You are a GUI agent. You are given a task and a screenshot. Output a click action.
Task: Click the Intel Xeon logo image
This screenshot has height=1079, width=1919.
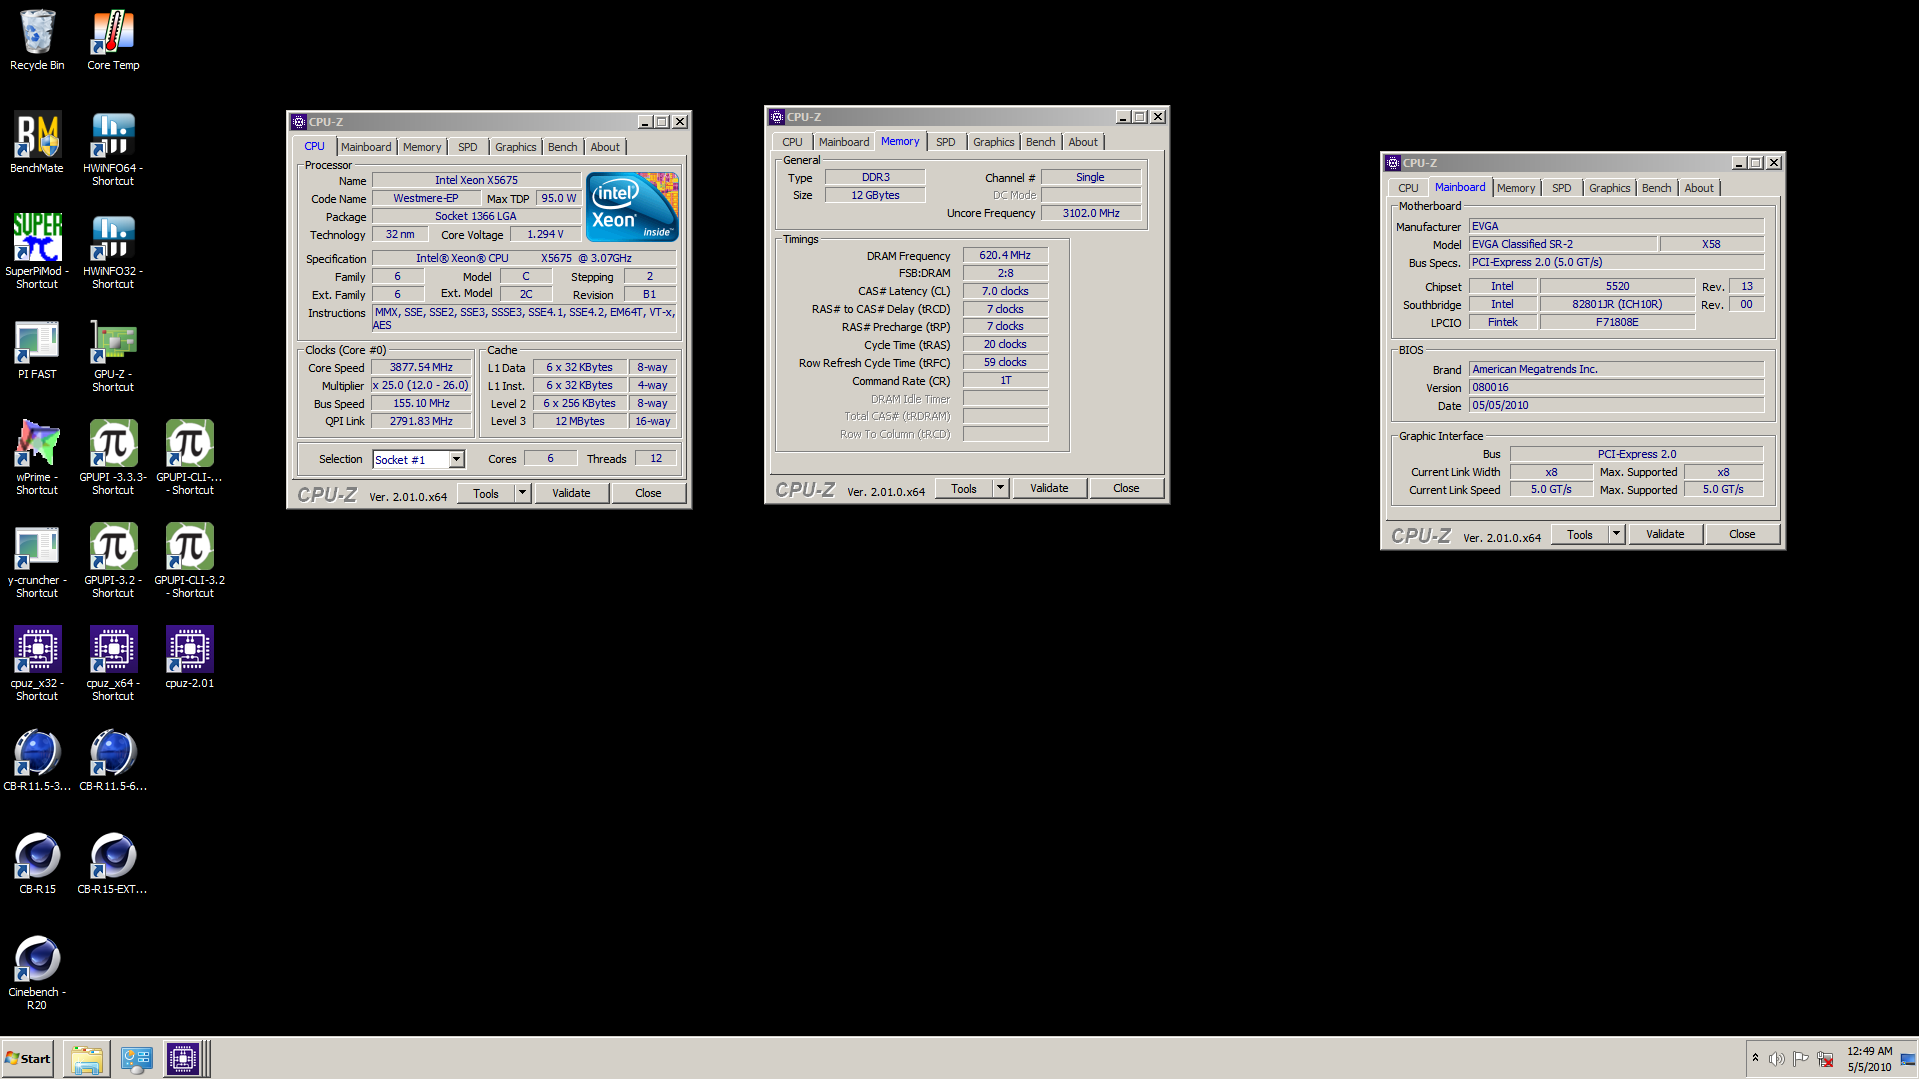pyautogui.click(x=633, y=206)
